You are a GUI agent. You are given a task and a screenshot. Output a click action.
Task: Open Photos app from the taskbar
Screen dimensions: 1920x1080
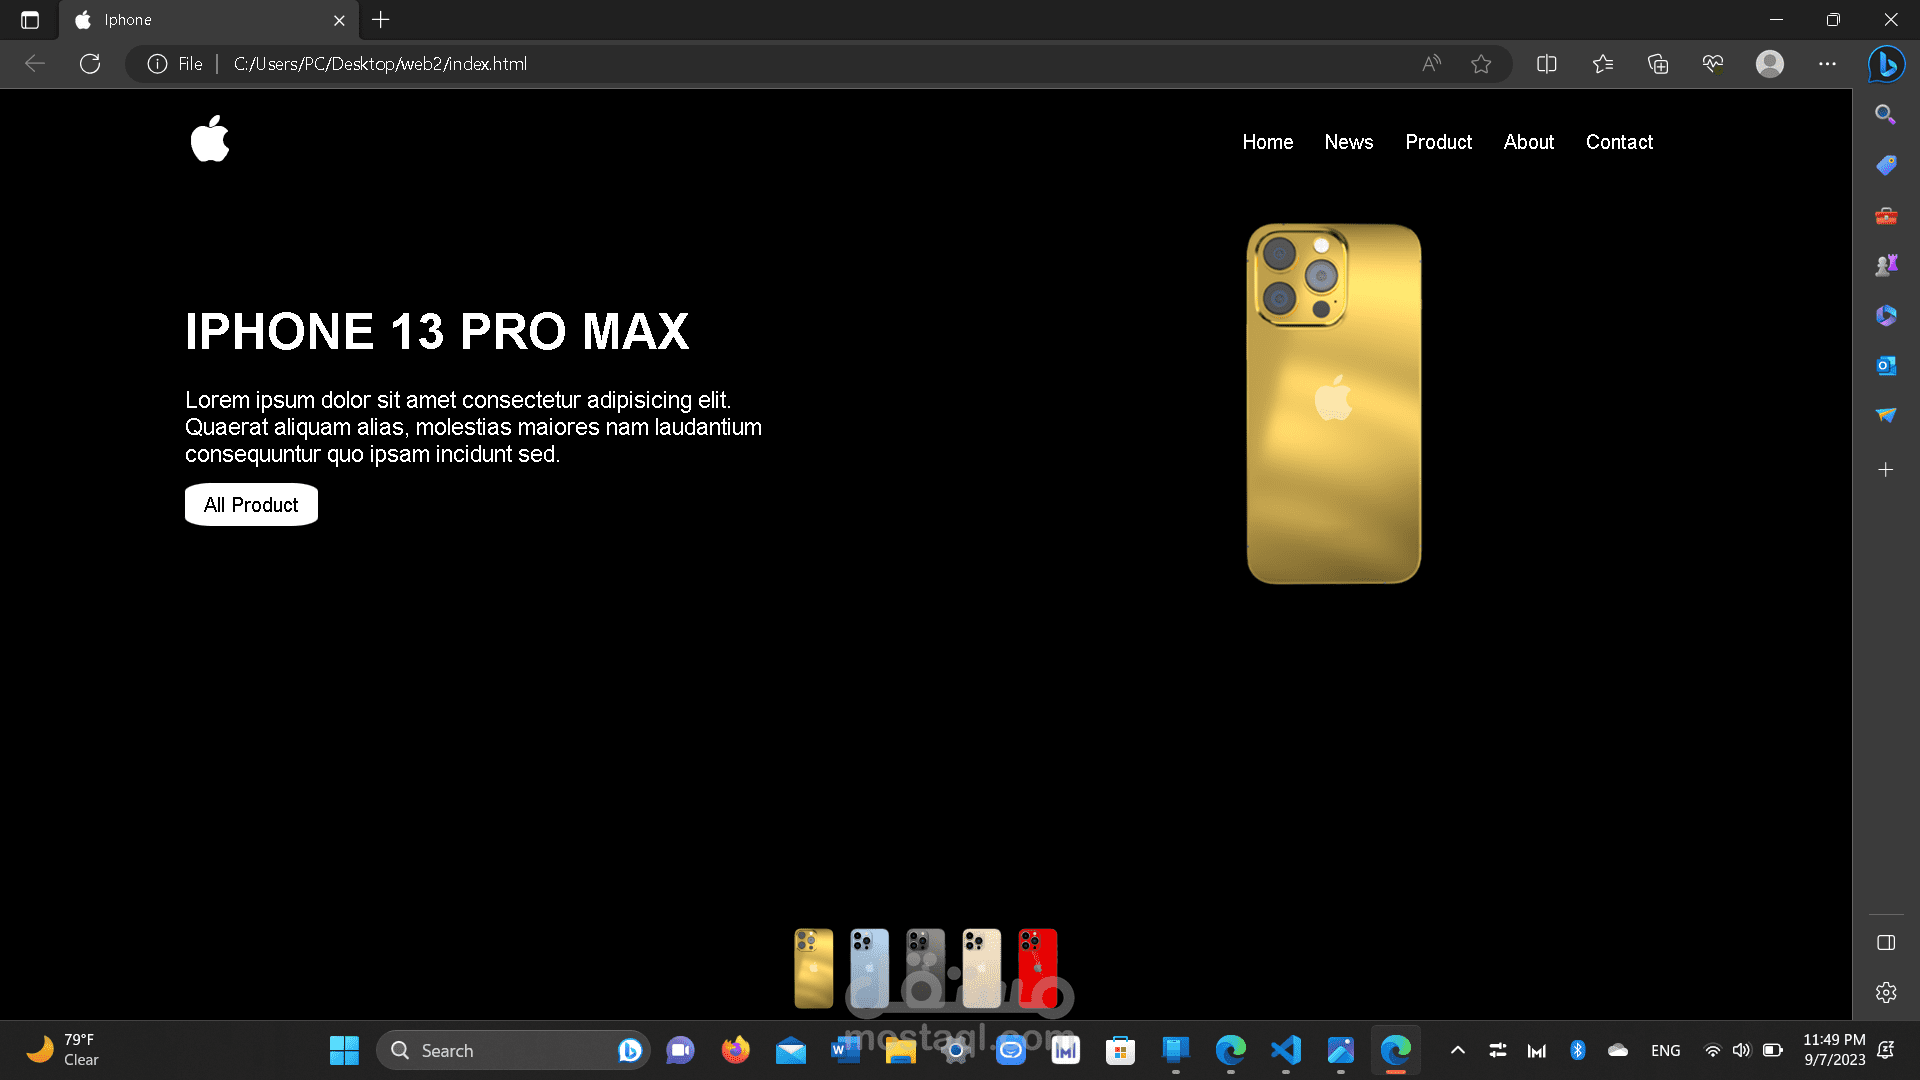click(x=1340, y=1050)
